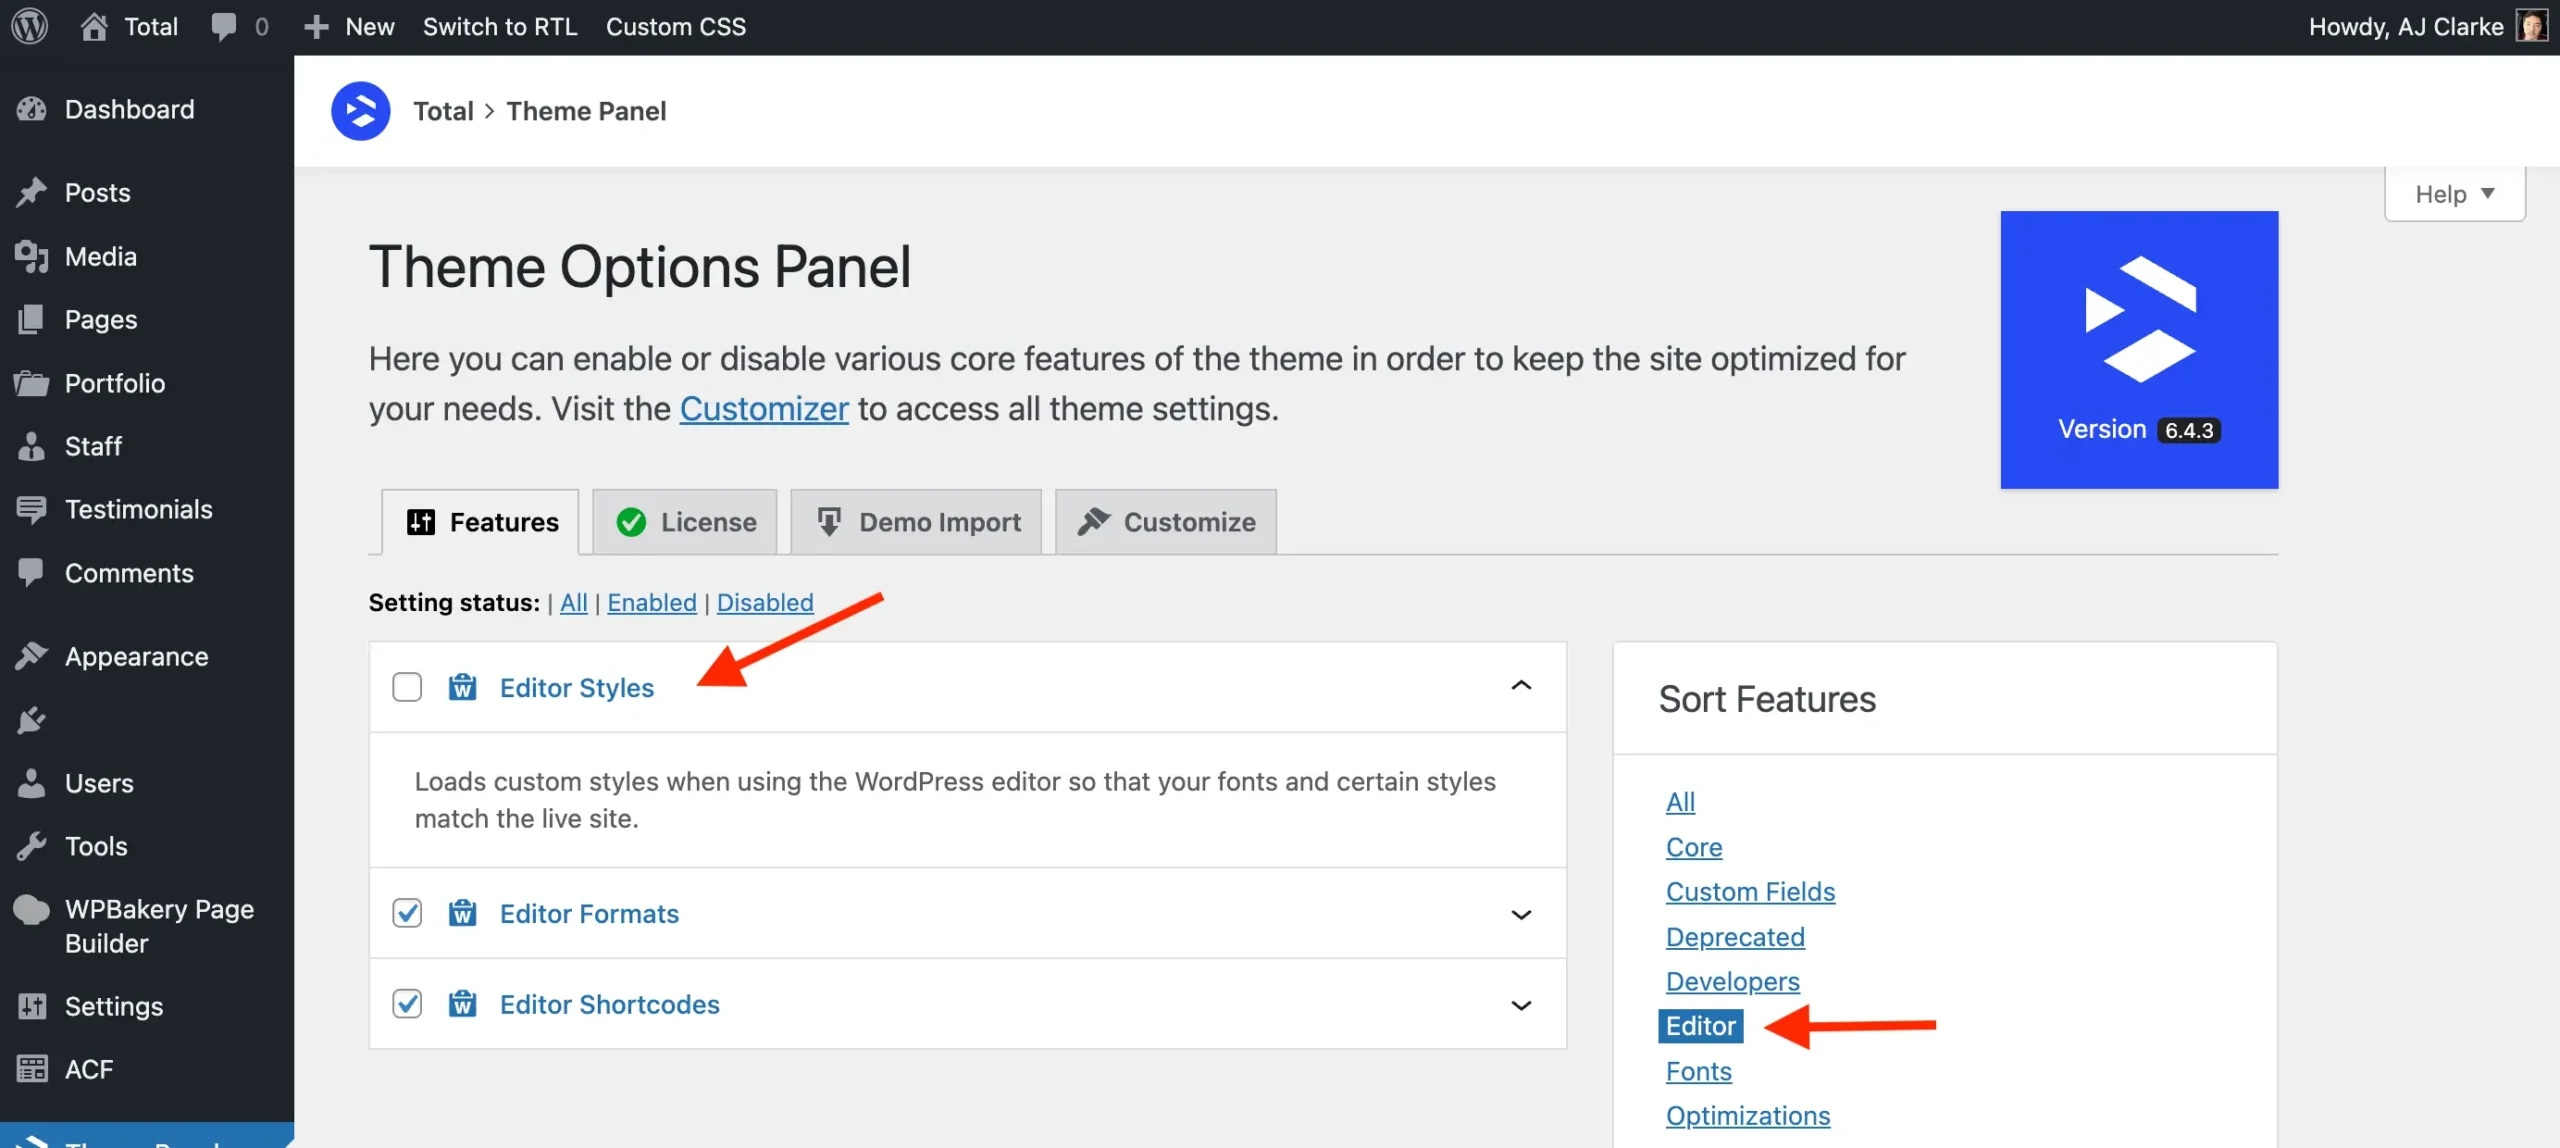Select Switch to RTL in the admin bar
The width and height of the screenshot is (2560, 1148).
click(500, 26)
